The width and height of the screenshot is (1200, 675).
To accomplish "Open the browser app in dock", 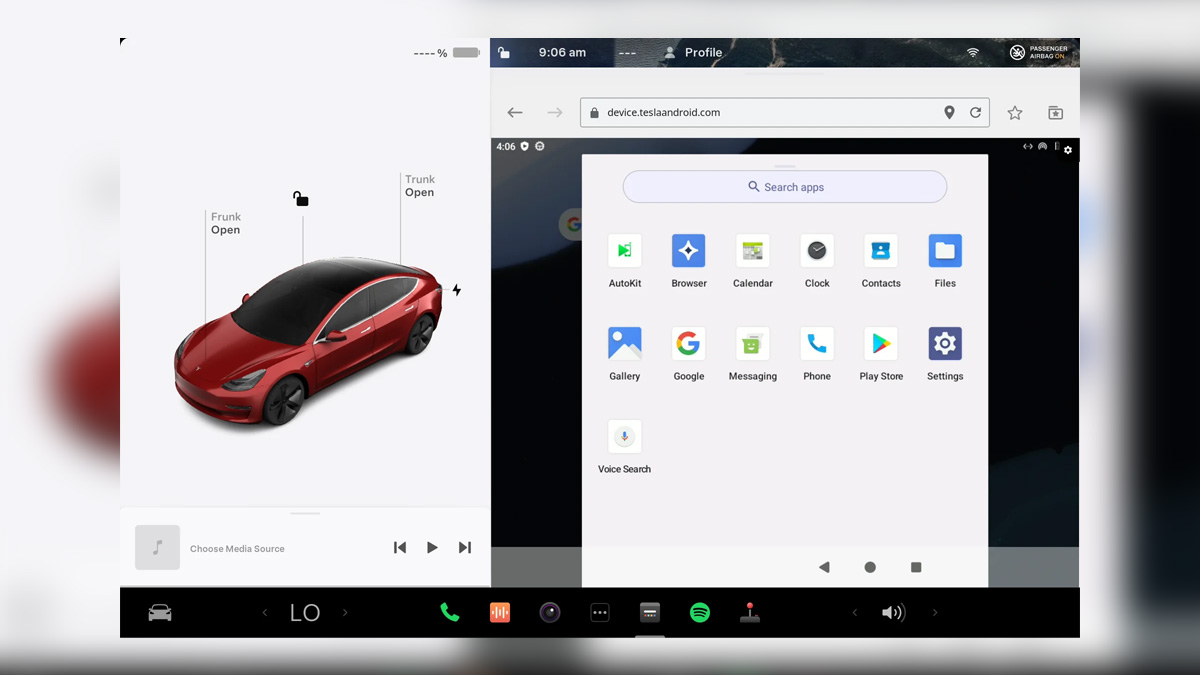I will [x=650, y=613].
